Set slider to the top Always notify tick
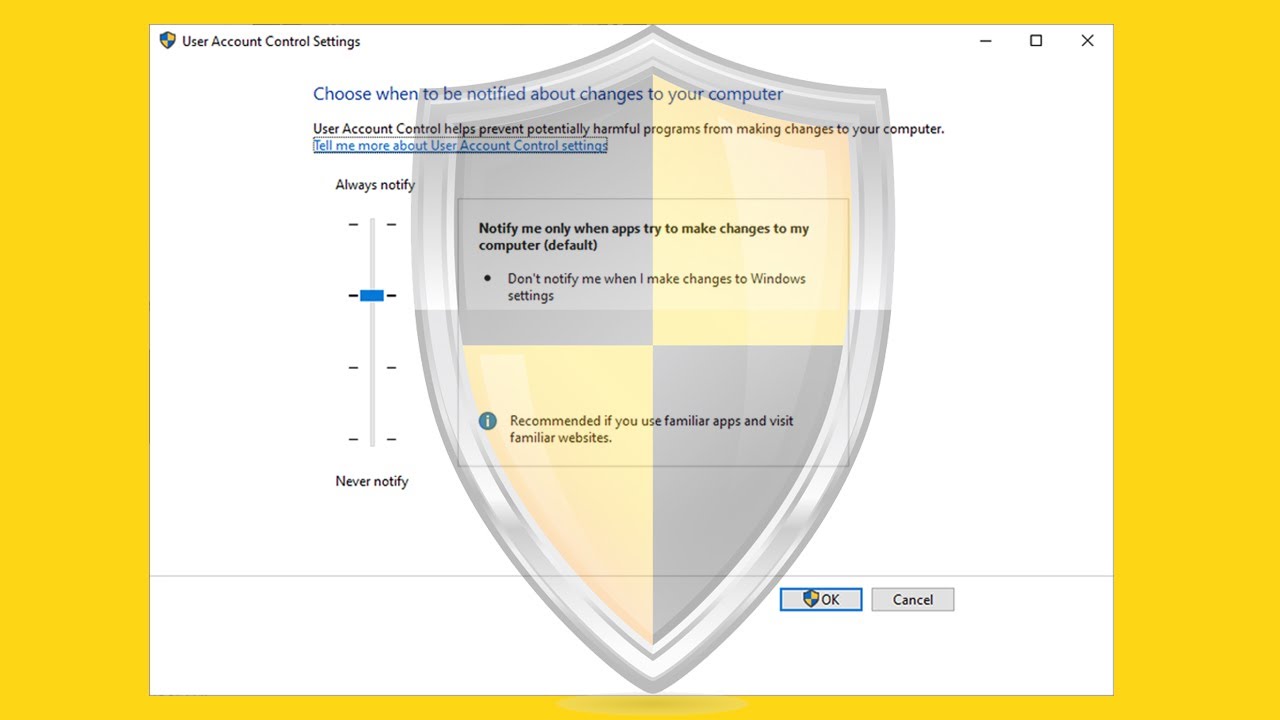Screen dimensions: 1280x720 coord(372,224)
